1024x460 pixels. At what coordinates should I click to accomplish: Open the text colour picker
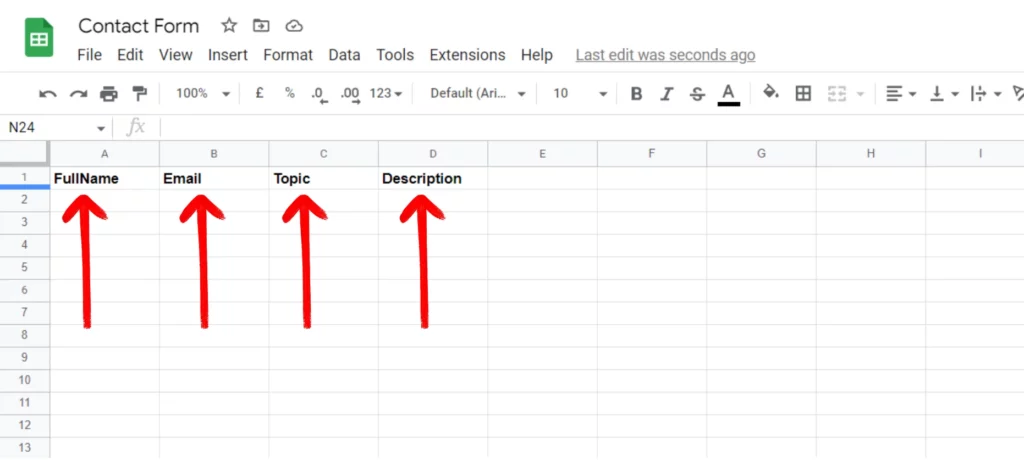coord(729,94)
